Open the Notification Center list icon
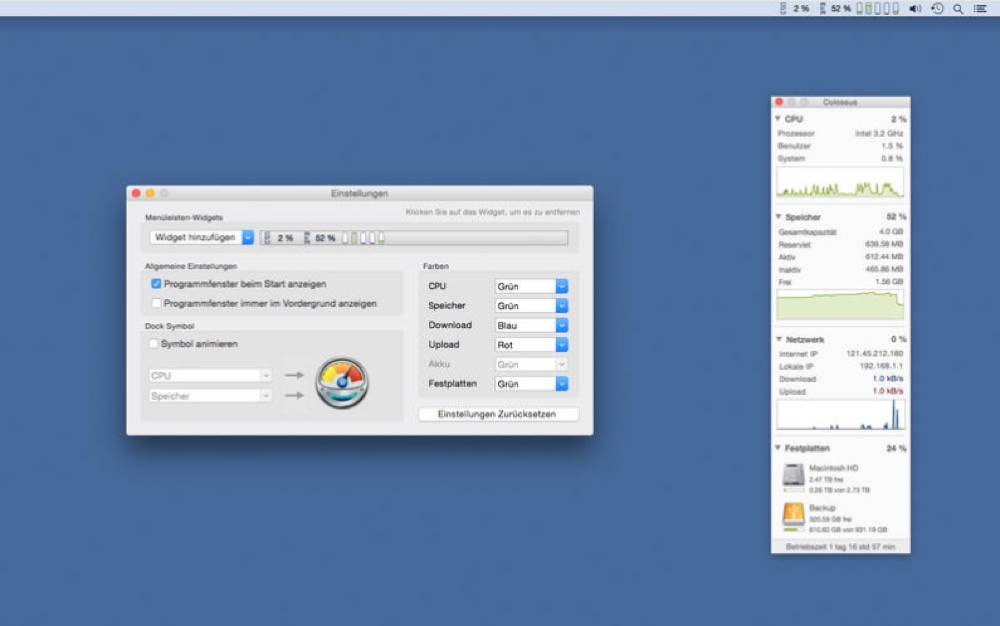1000x626 pixels. click(x=980, y=8)
